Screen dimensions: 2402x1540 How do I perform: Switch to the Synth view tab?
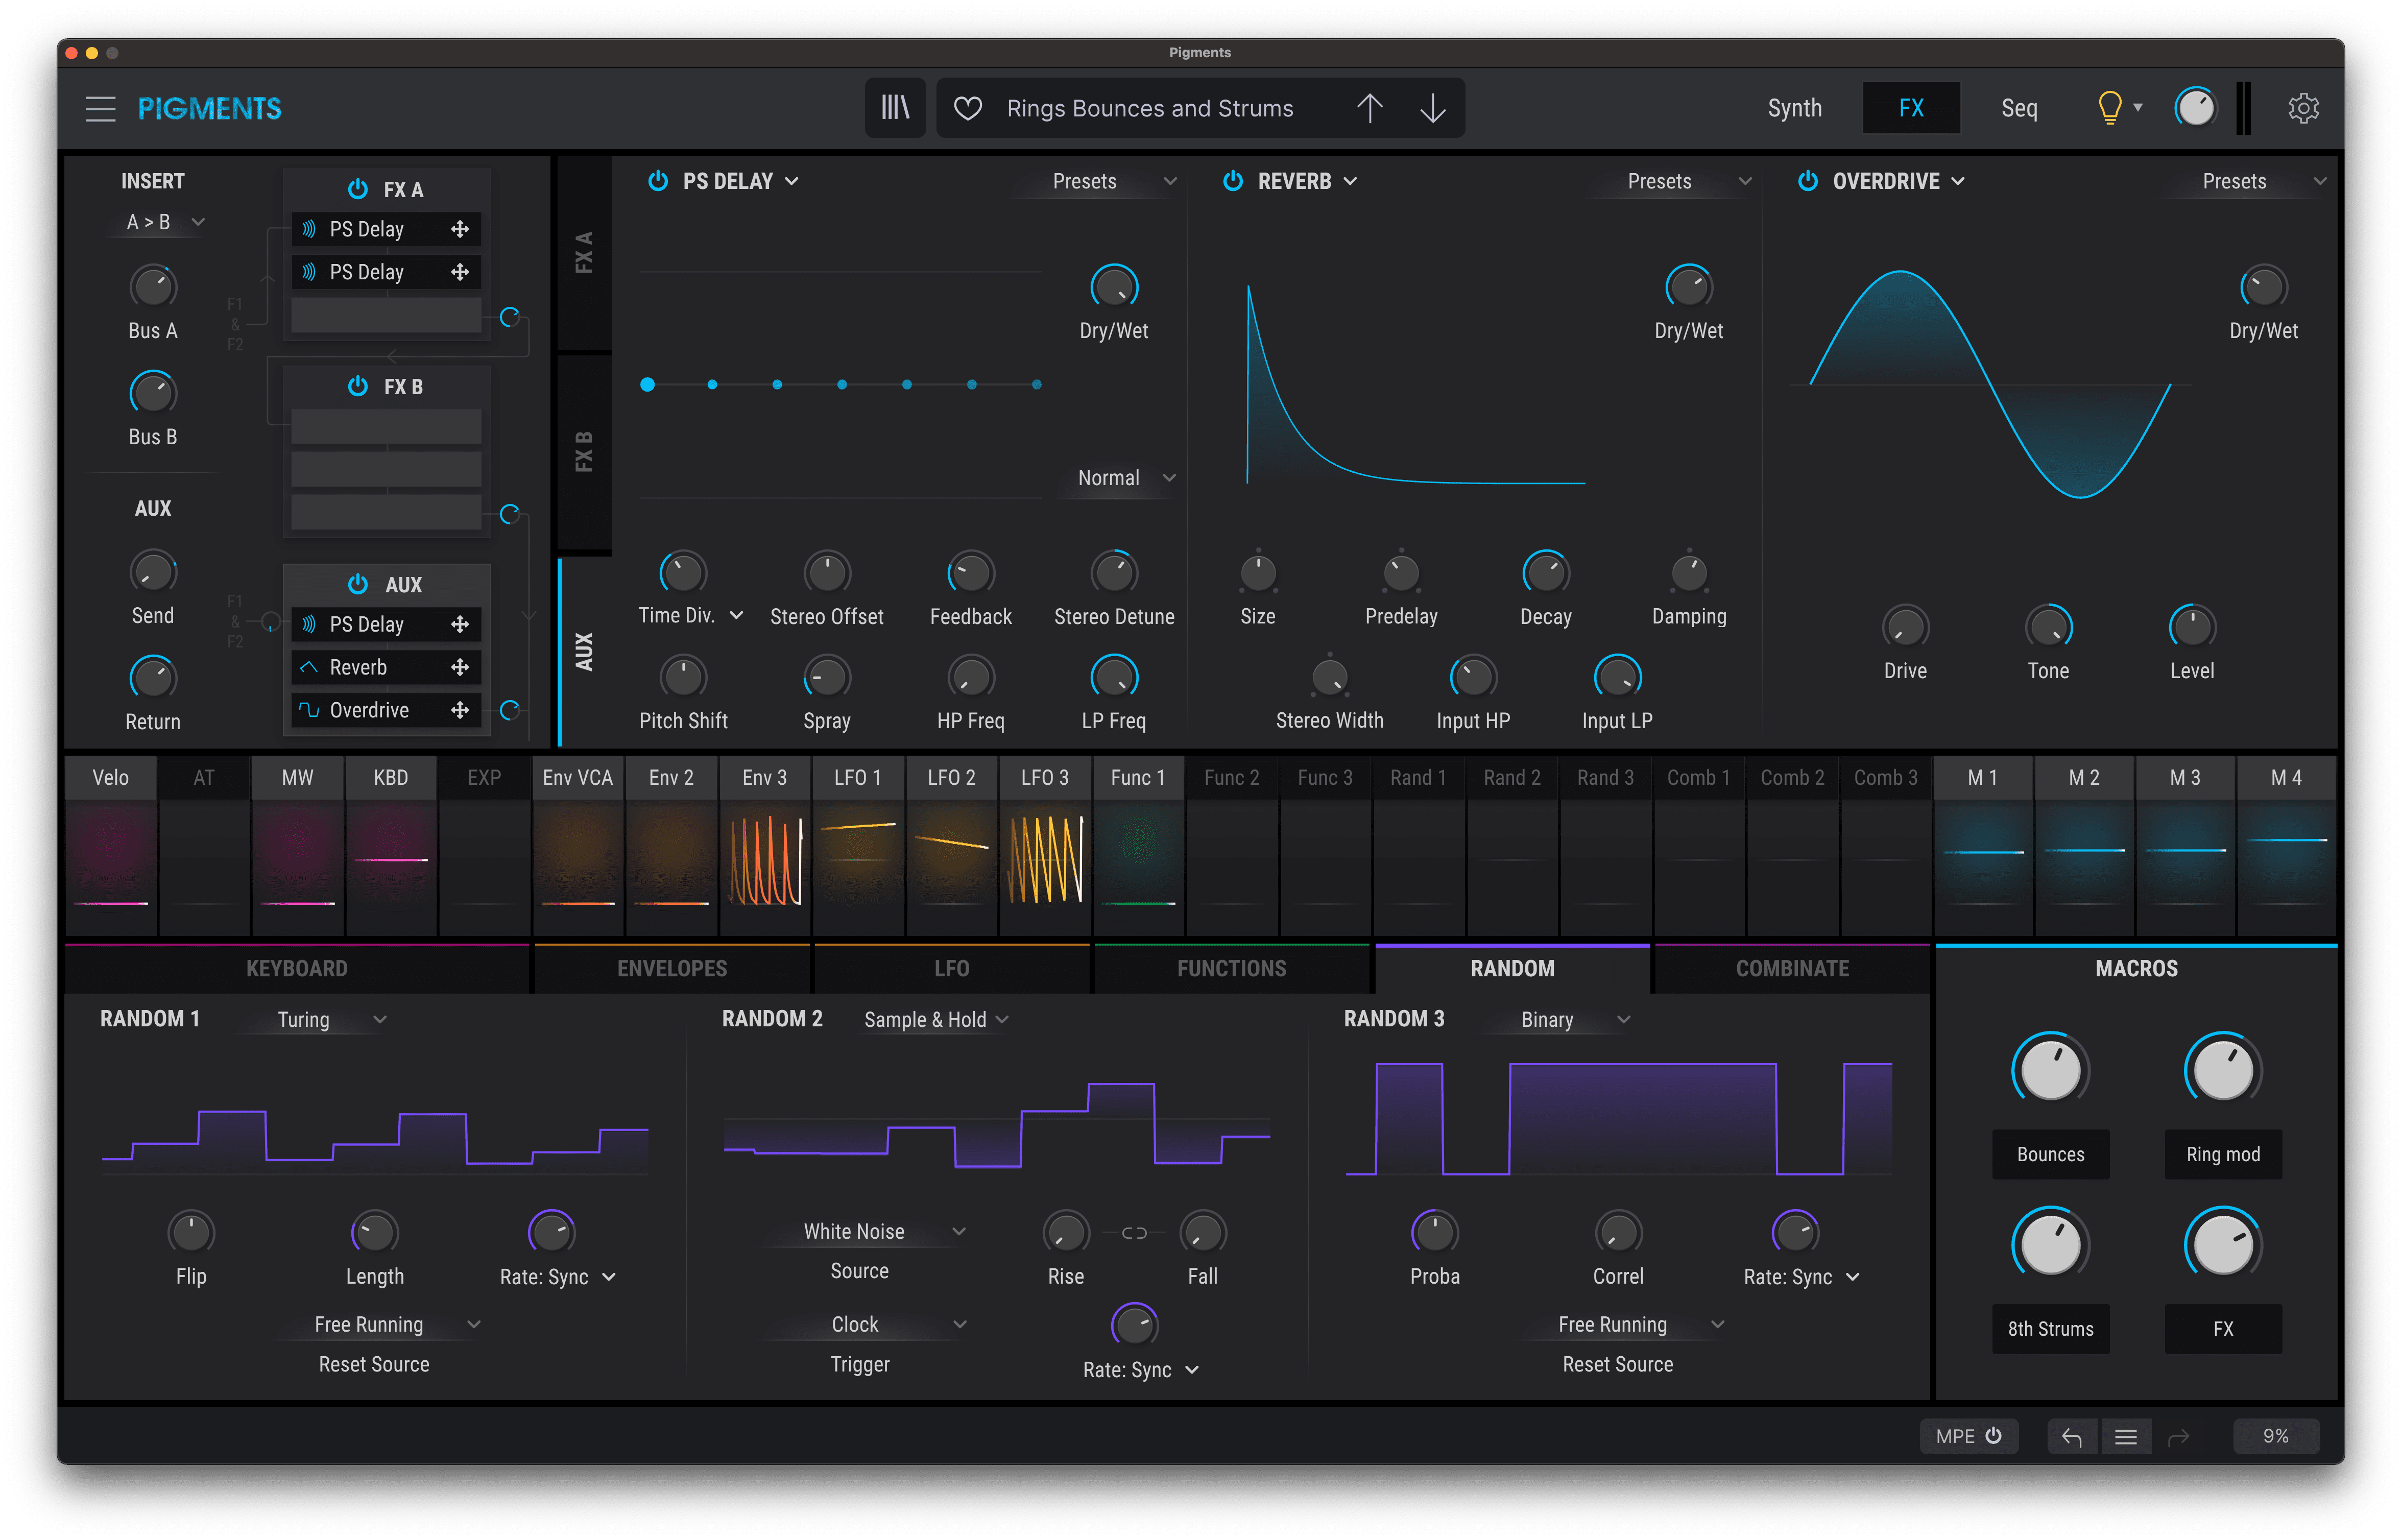(1794, 108)
